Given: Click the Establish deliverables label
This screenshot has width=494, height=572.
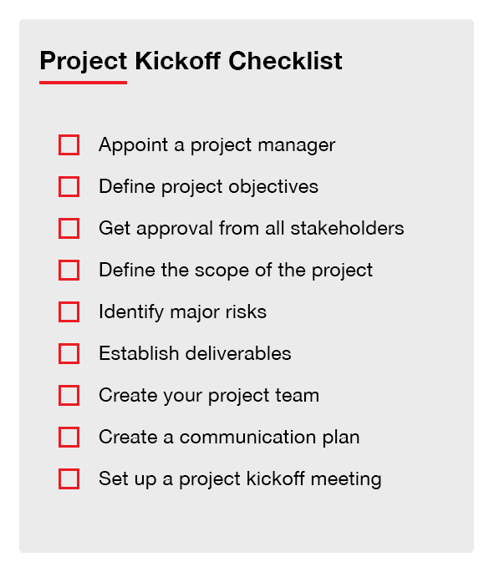Looking at the screenshot, I should pos(195,353).
